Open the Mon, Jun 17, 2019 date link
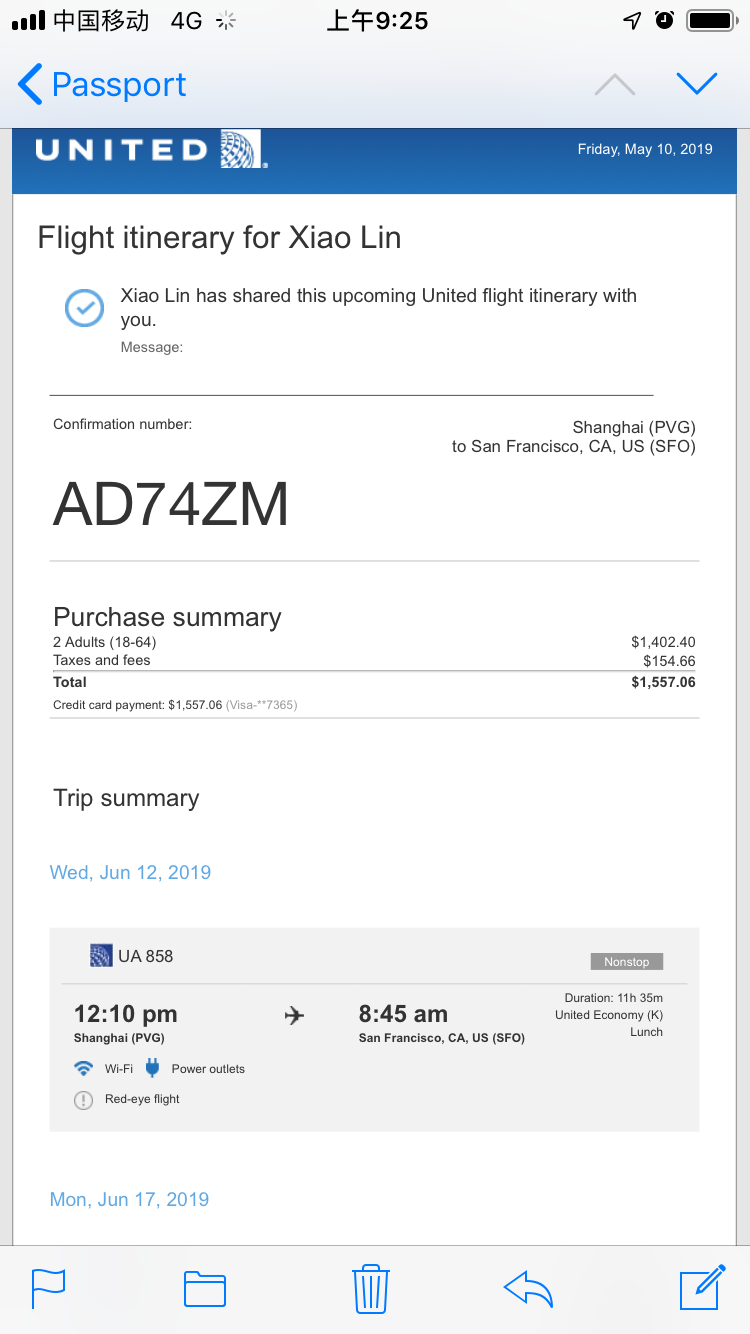750x1334 pixels. (129, 1199)
